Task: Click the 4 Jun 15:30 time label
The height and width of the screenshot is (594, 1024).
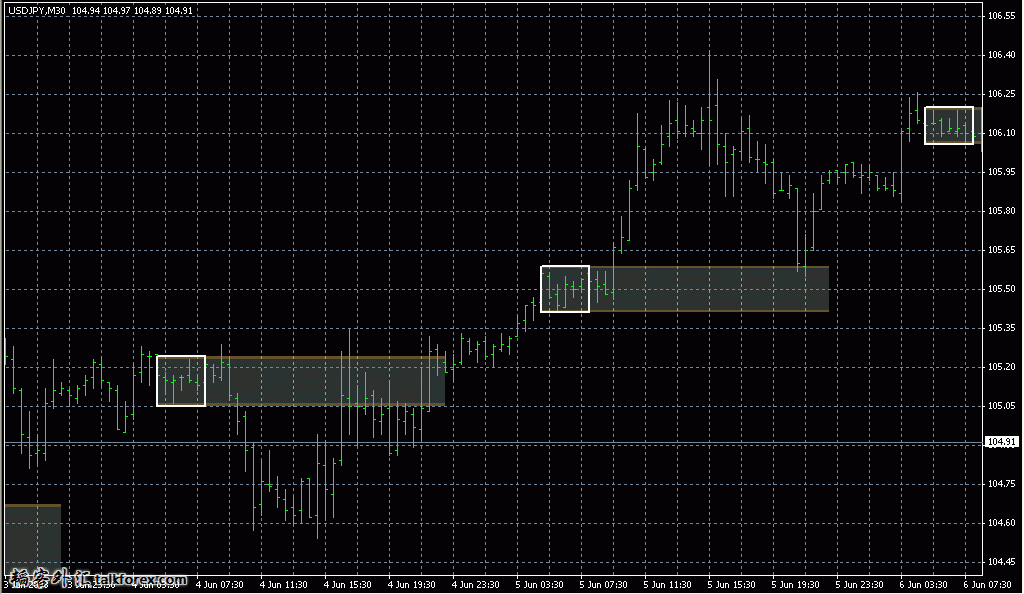Action: (x=347, y=585)
